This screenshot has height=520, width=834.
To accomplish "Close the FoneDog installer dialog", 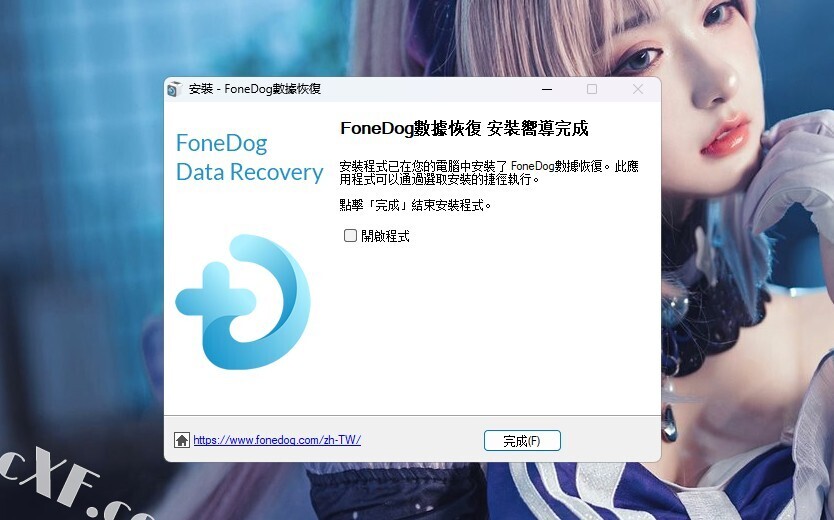I will 638,89.
